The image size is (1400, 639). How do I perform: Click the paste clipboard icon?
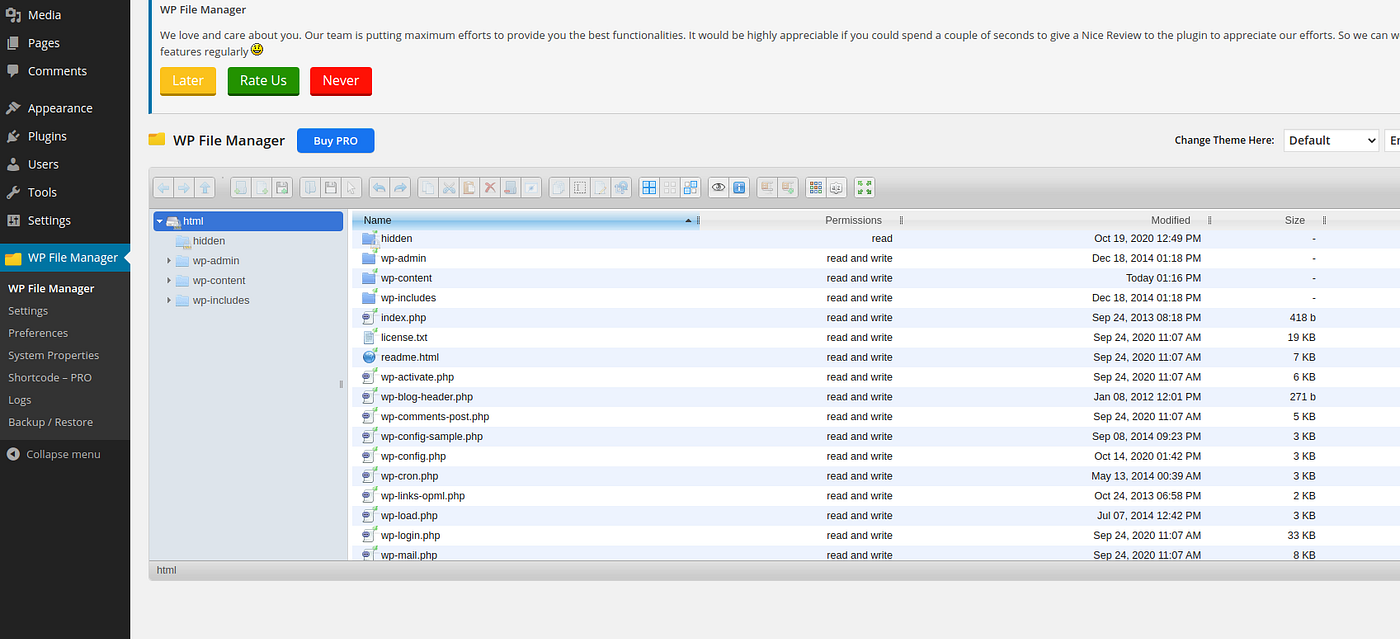469,187
